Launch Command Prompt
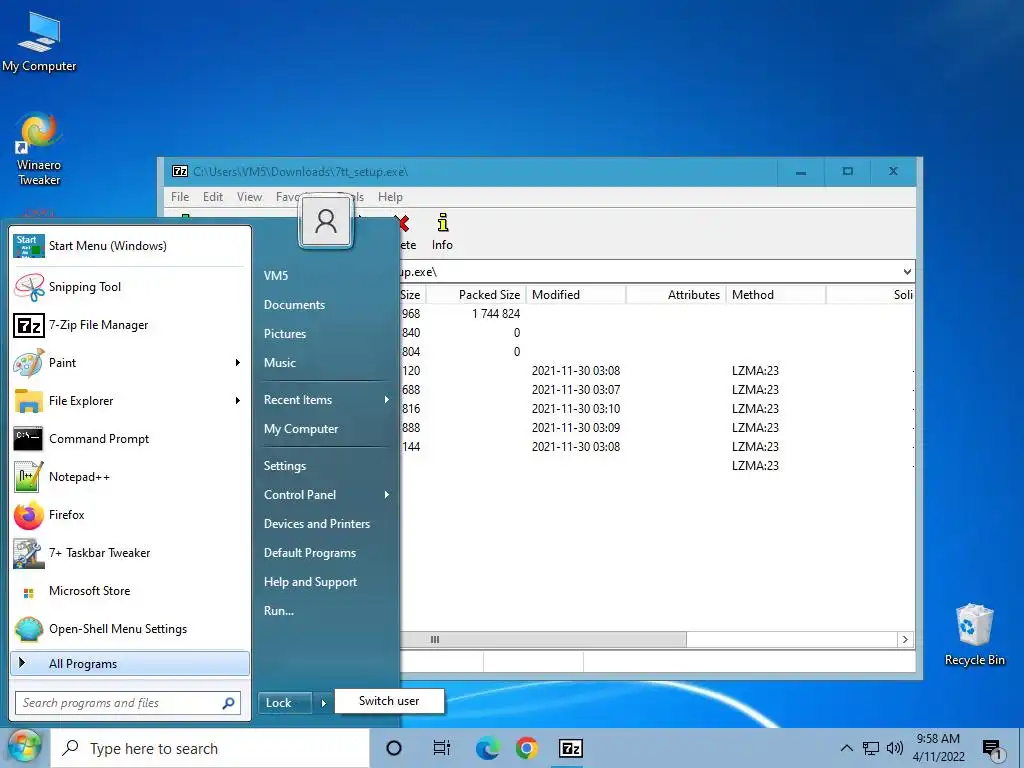1024x768 pixels. tap(129, 439)
